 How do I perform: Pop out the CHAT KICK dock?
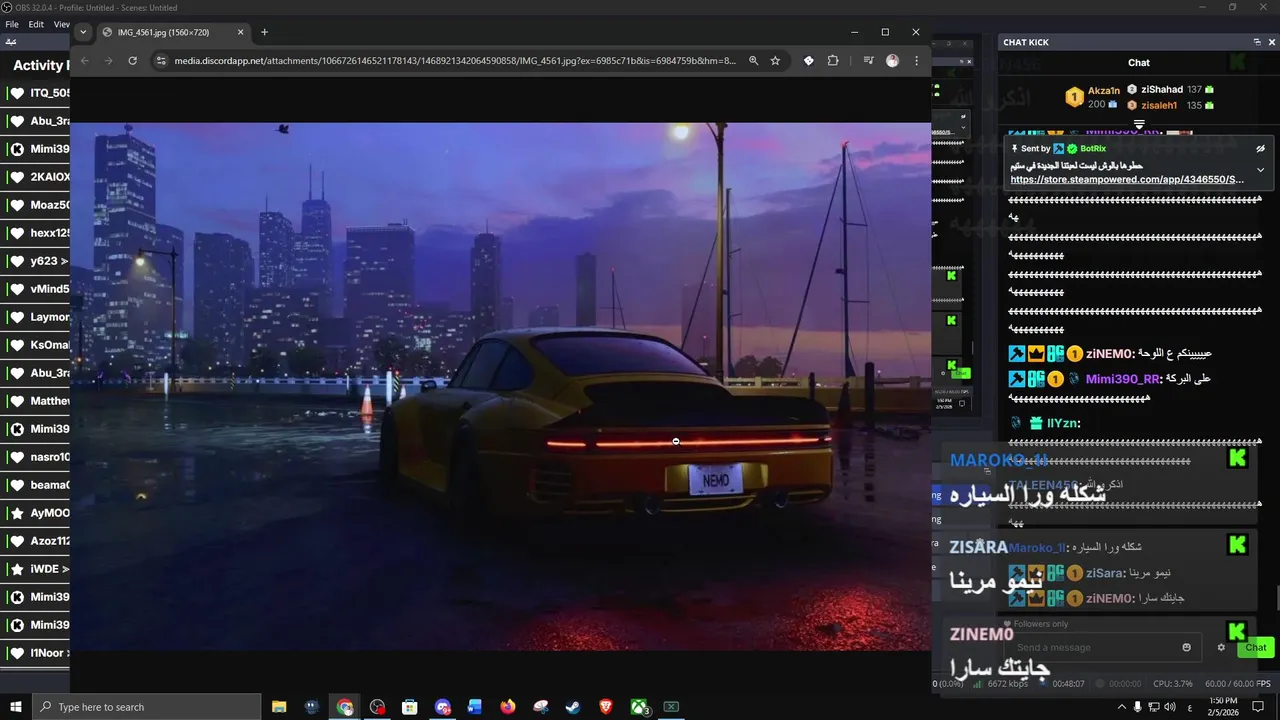(1257, 42)
